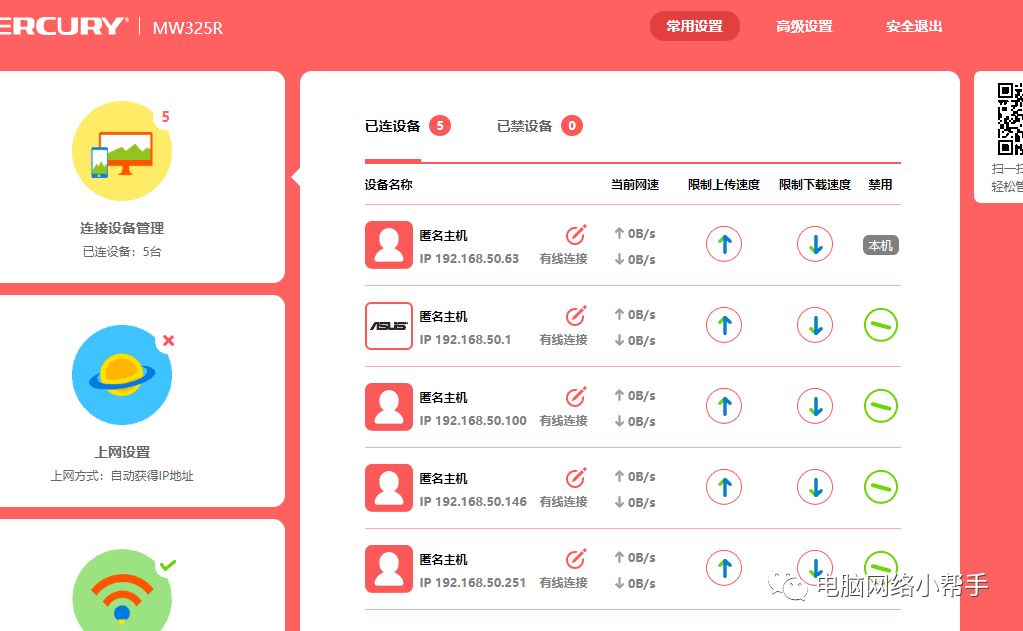The width and height of the screenshot is (1023, 631).
Task: Open the 高级设置 menu
Action: click(804, 26)
